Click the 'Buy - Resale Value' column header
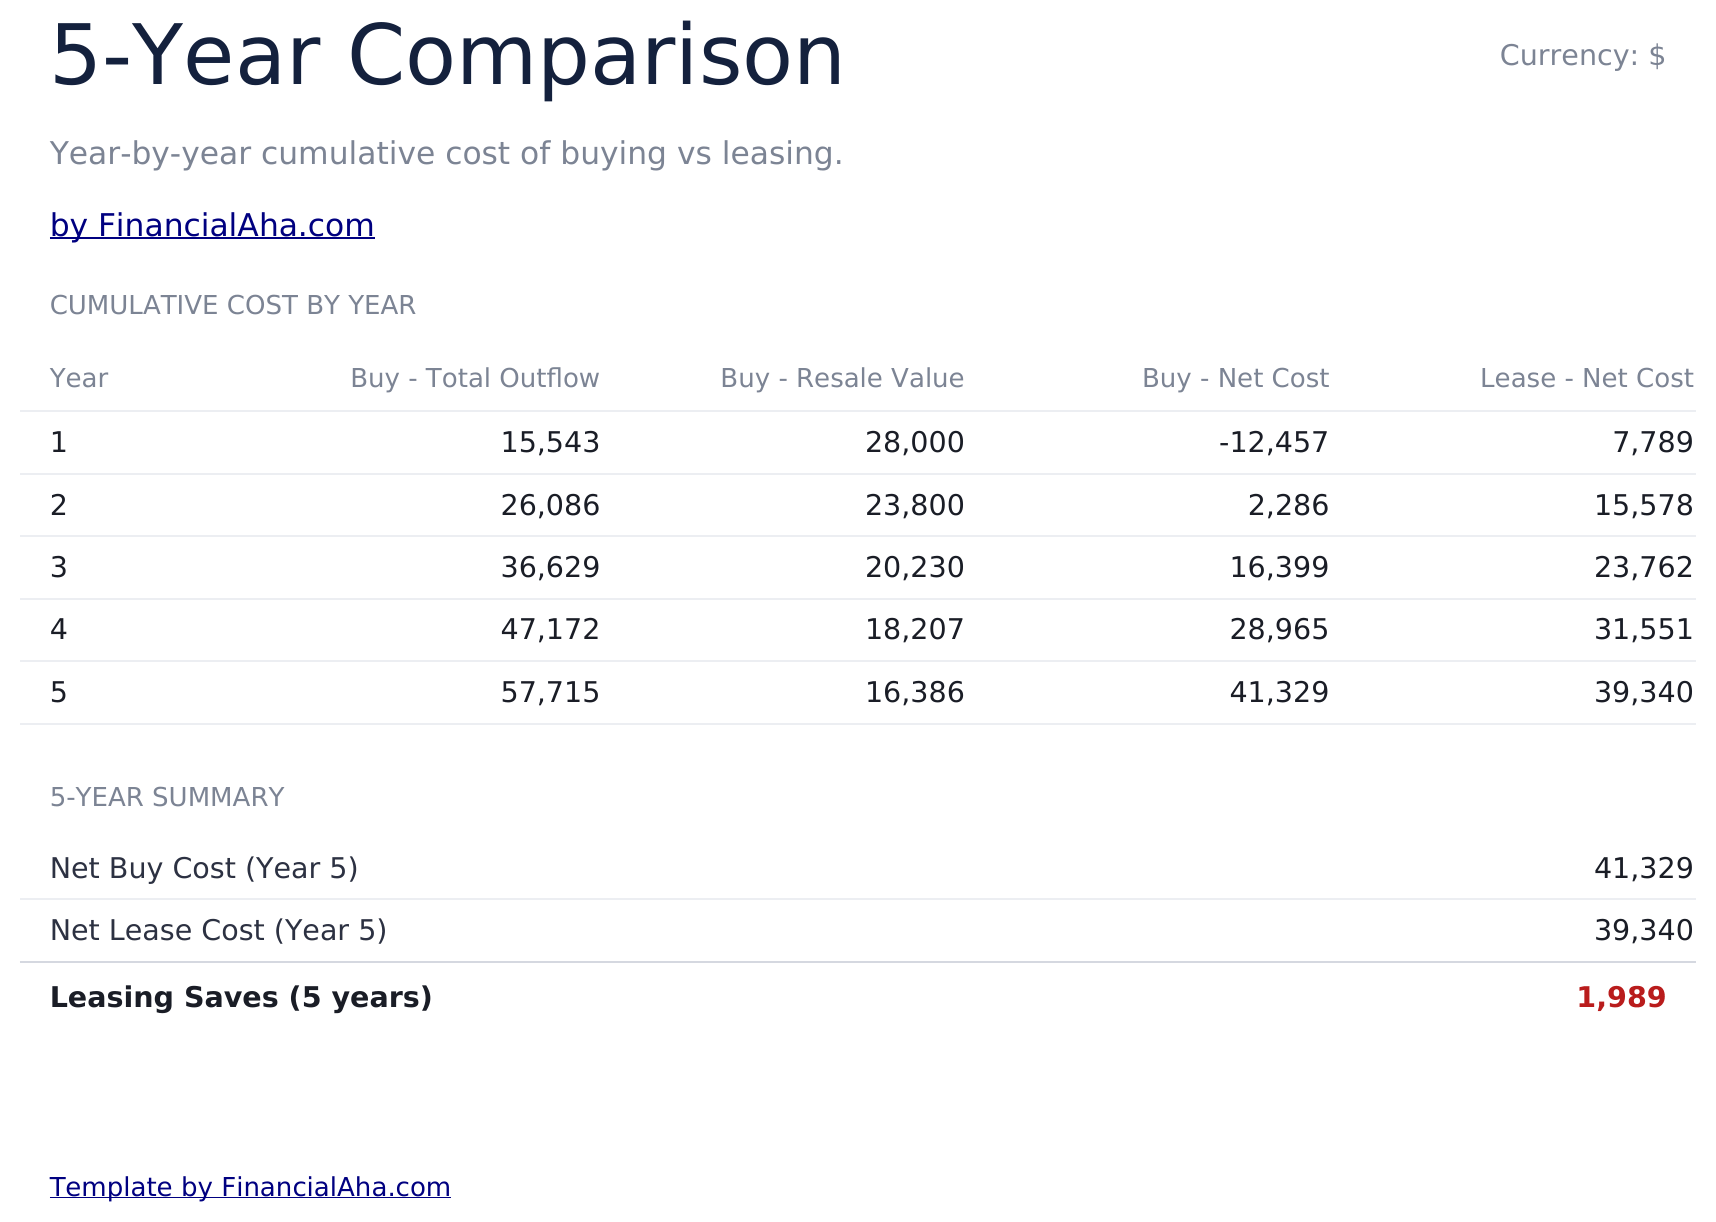Image resolution: width=1716 pixels, height=1222 pixels. 842,379
